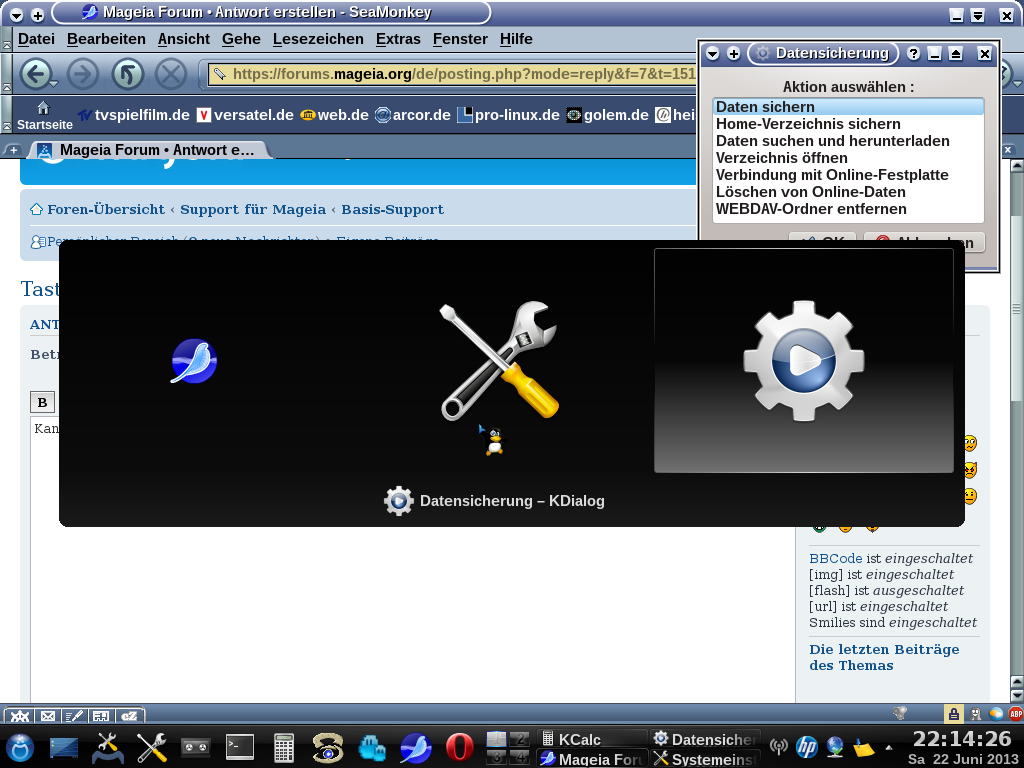Viewport: 1024px width, 768px height.
Task: Select the SeaMonkey icon in window switcher
Action: [x=194, y=361]
